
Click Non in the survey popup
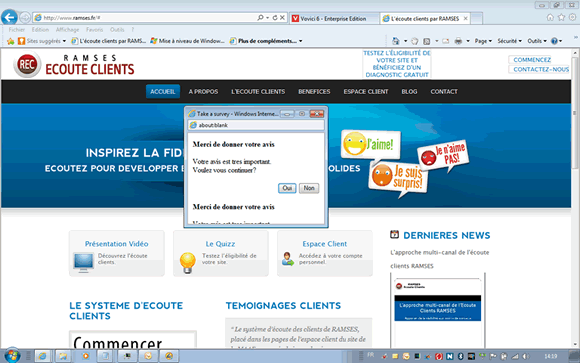(309, 188)
